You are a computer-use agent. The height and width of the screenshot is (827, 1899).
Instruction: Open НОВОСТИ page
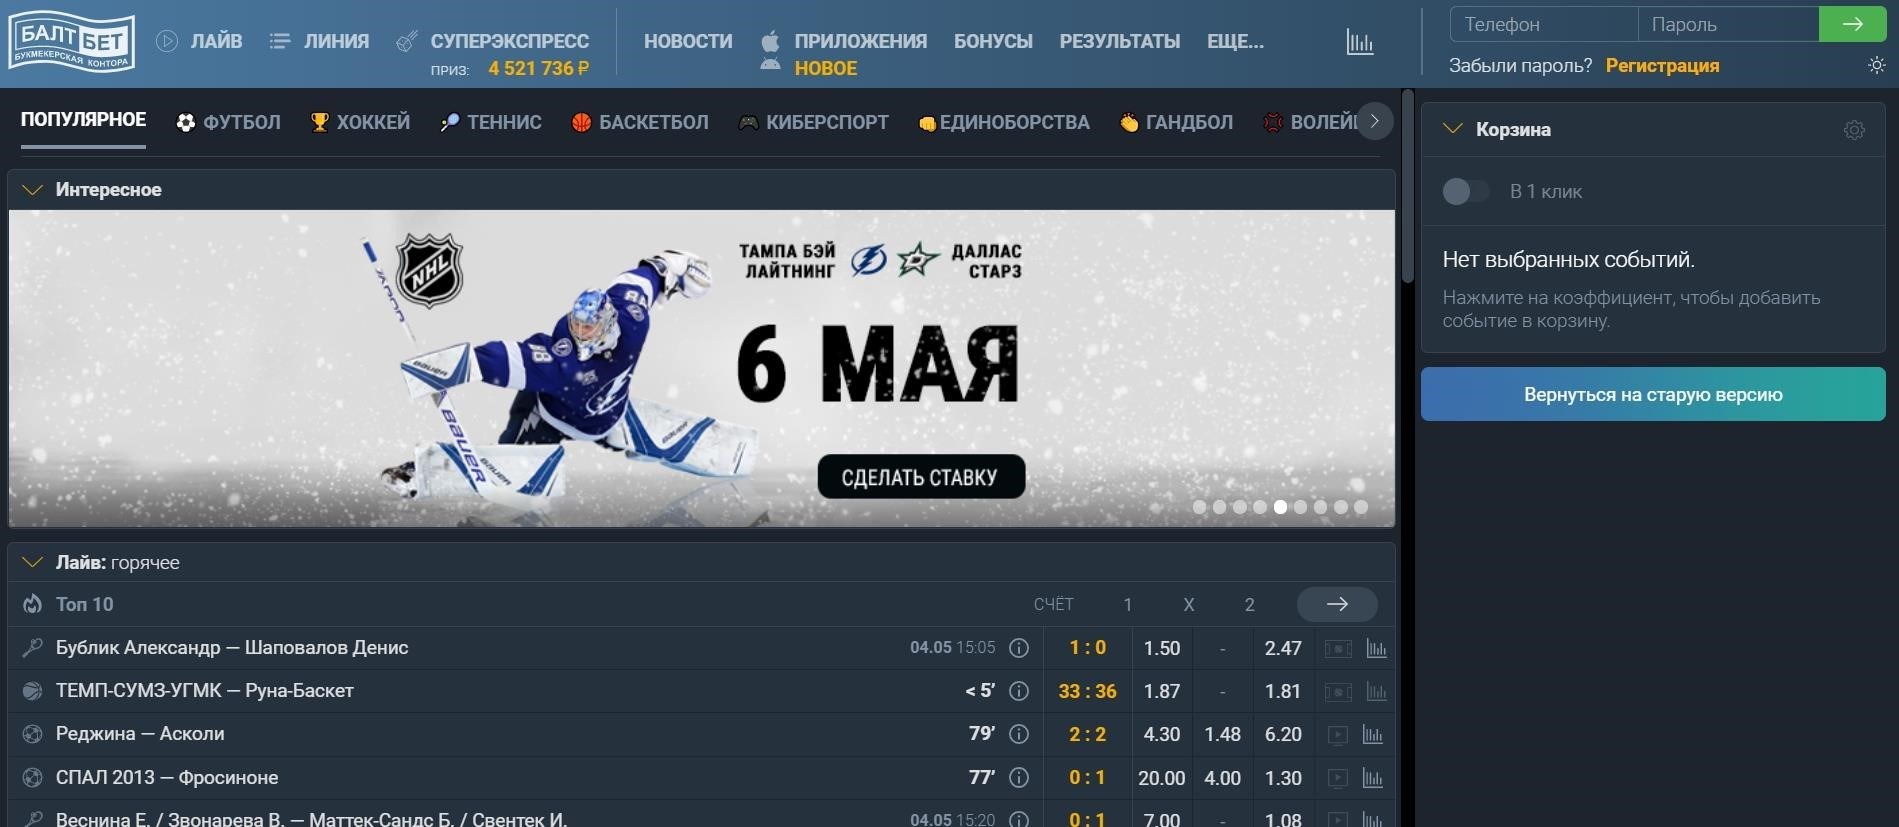coord(688,41)
